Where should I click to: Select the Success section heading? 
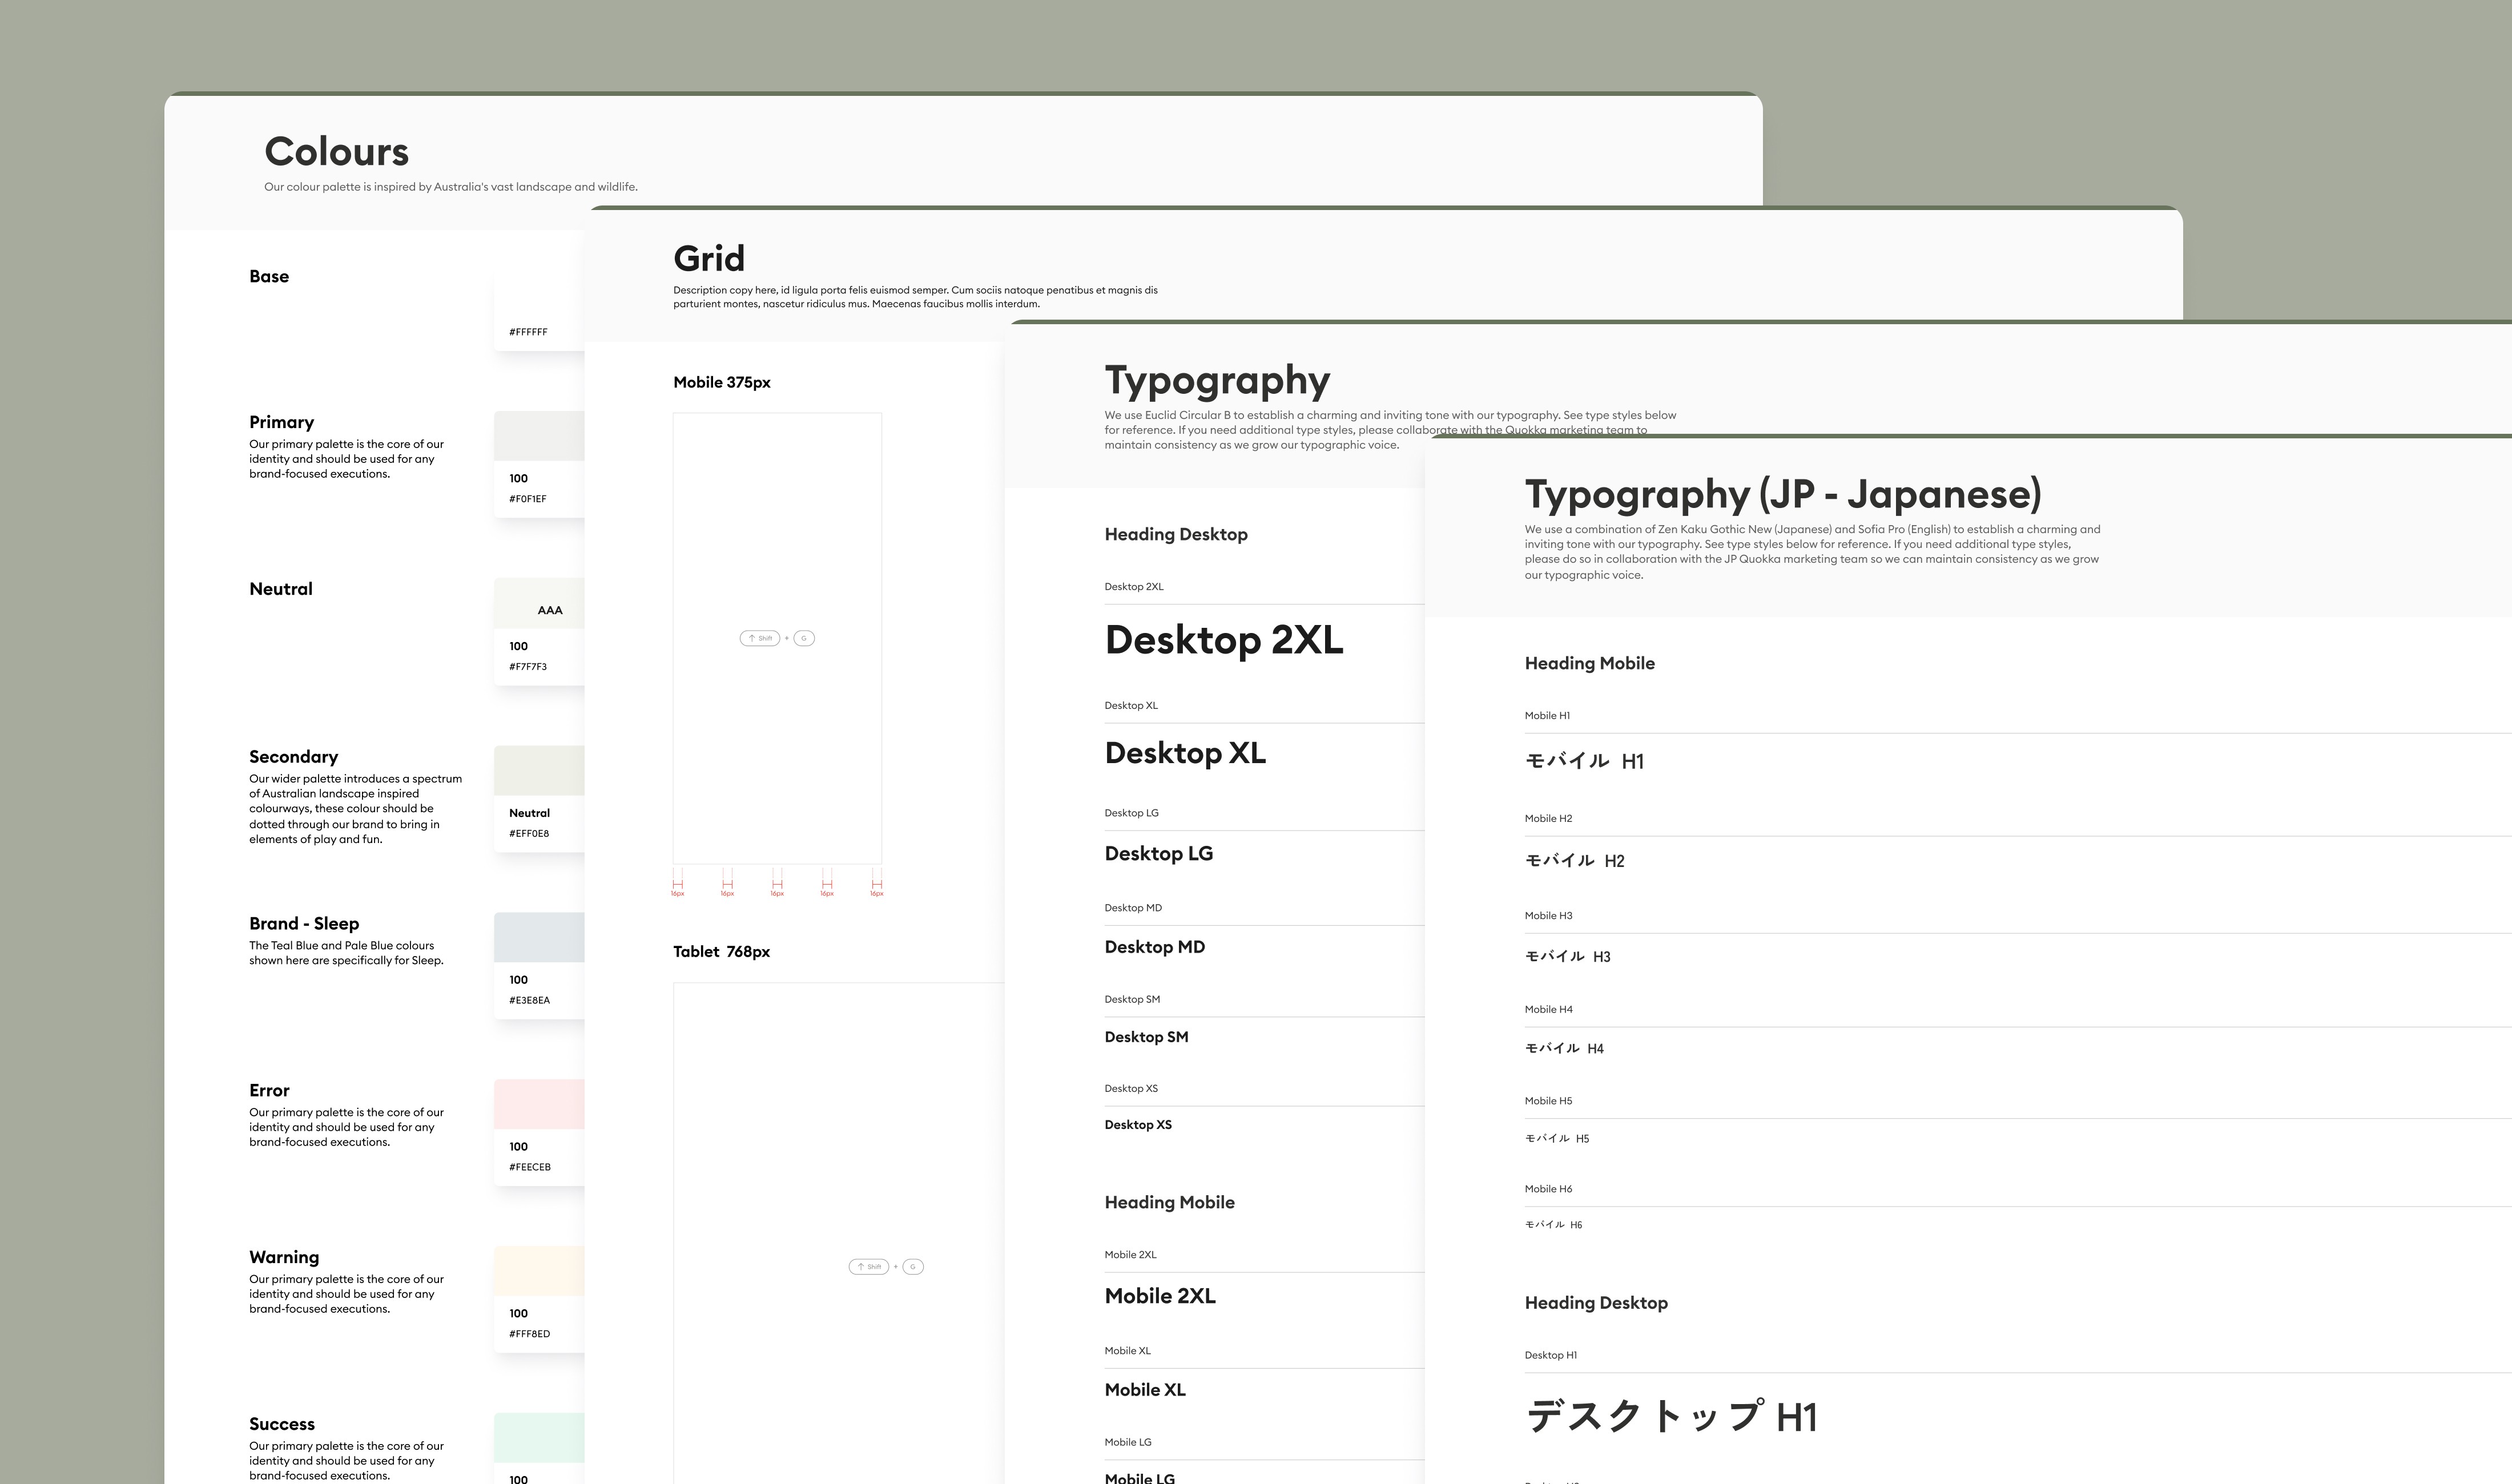tap(282, 1424)
